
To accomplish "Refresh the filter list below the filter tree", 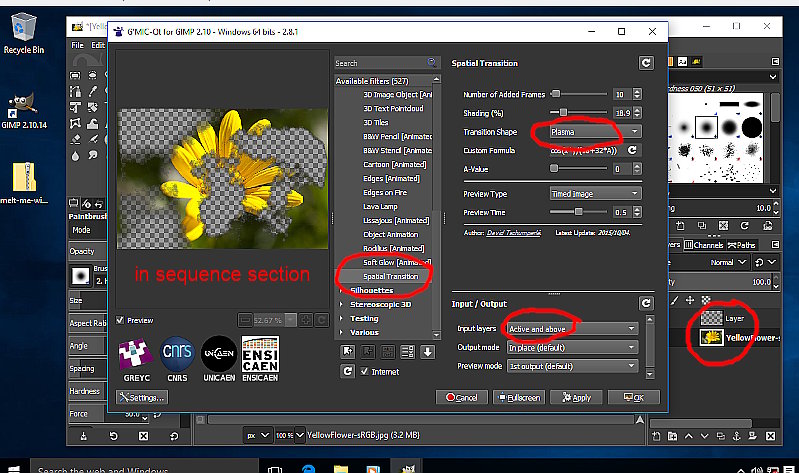I will point(348,371).
